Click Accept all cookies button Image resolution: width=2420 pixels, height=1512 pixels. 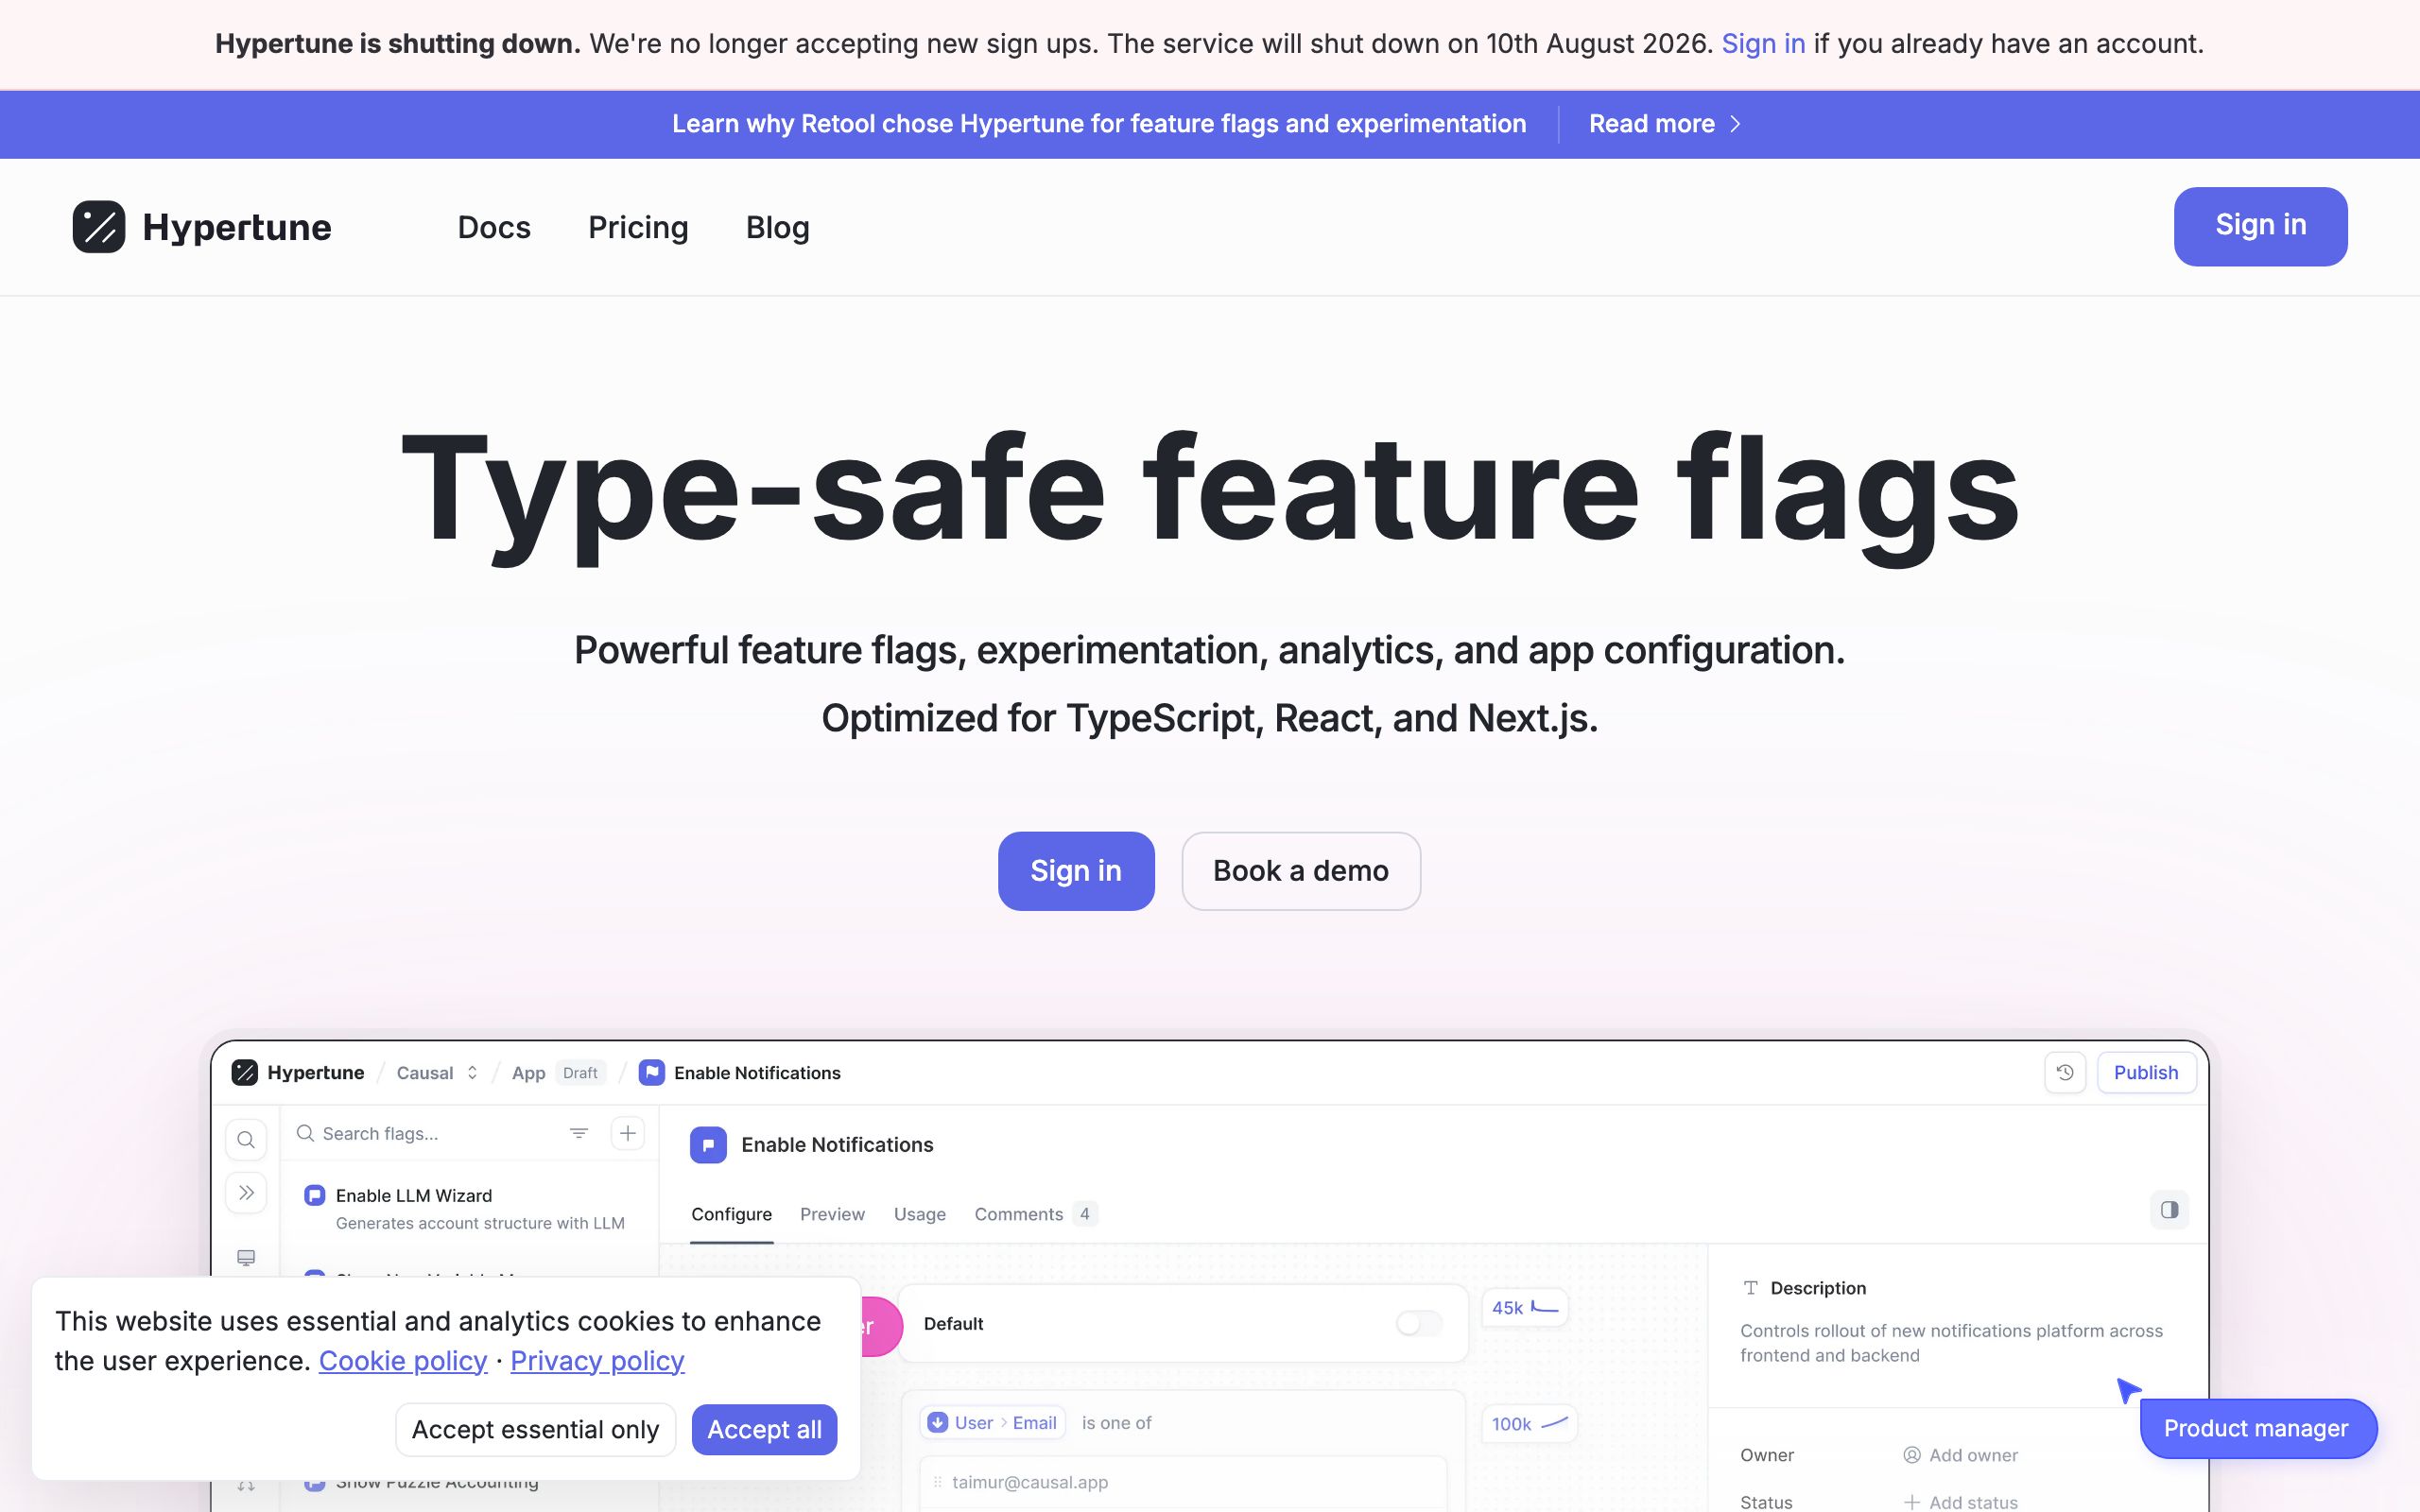pos(764,1430)
